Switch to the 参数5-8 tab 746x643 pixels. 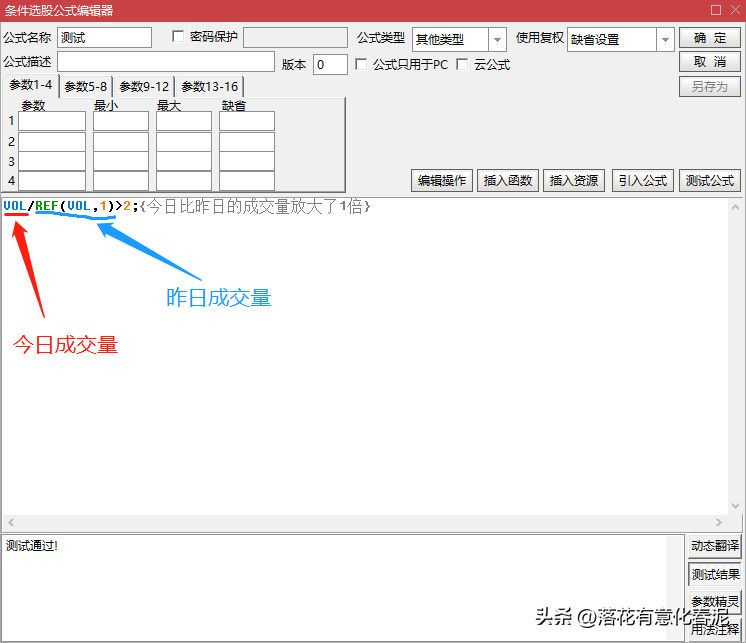[x=86, y=87]
